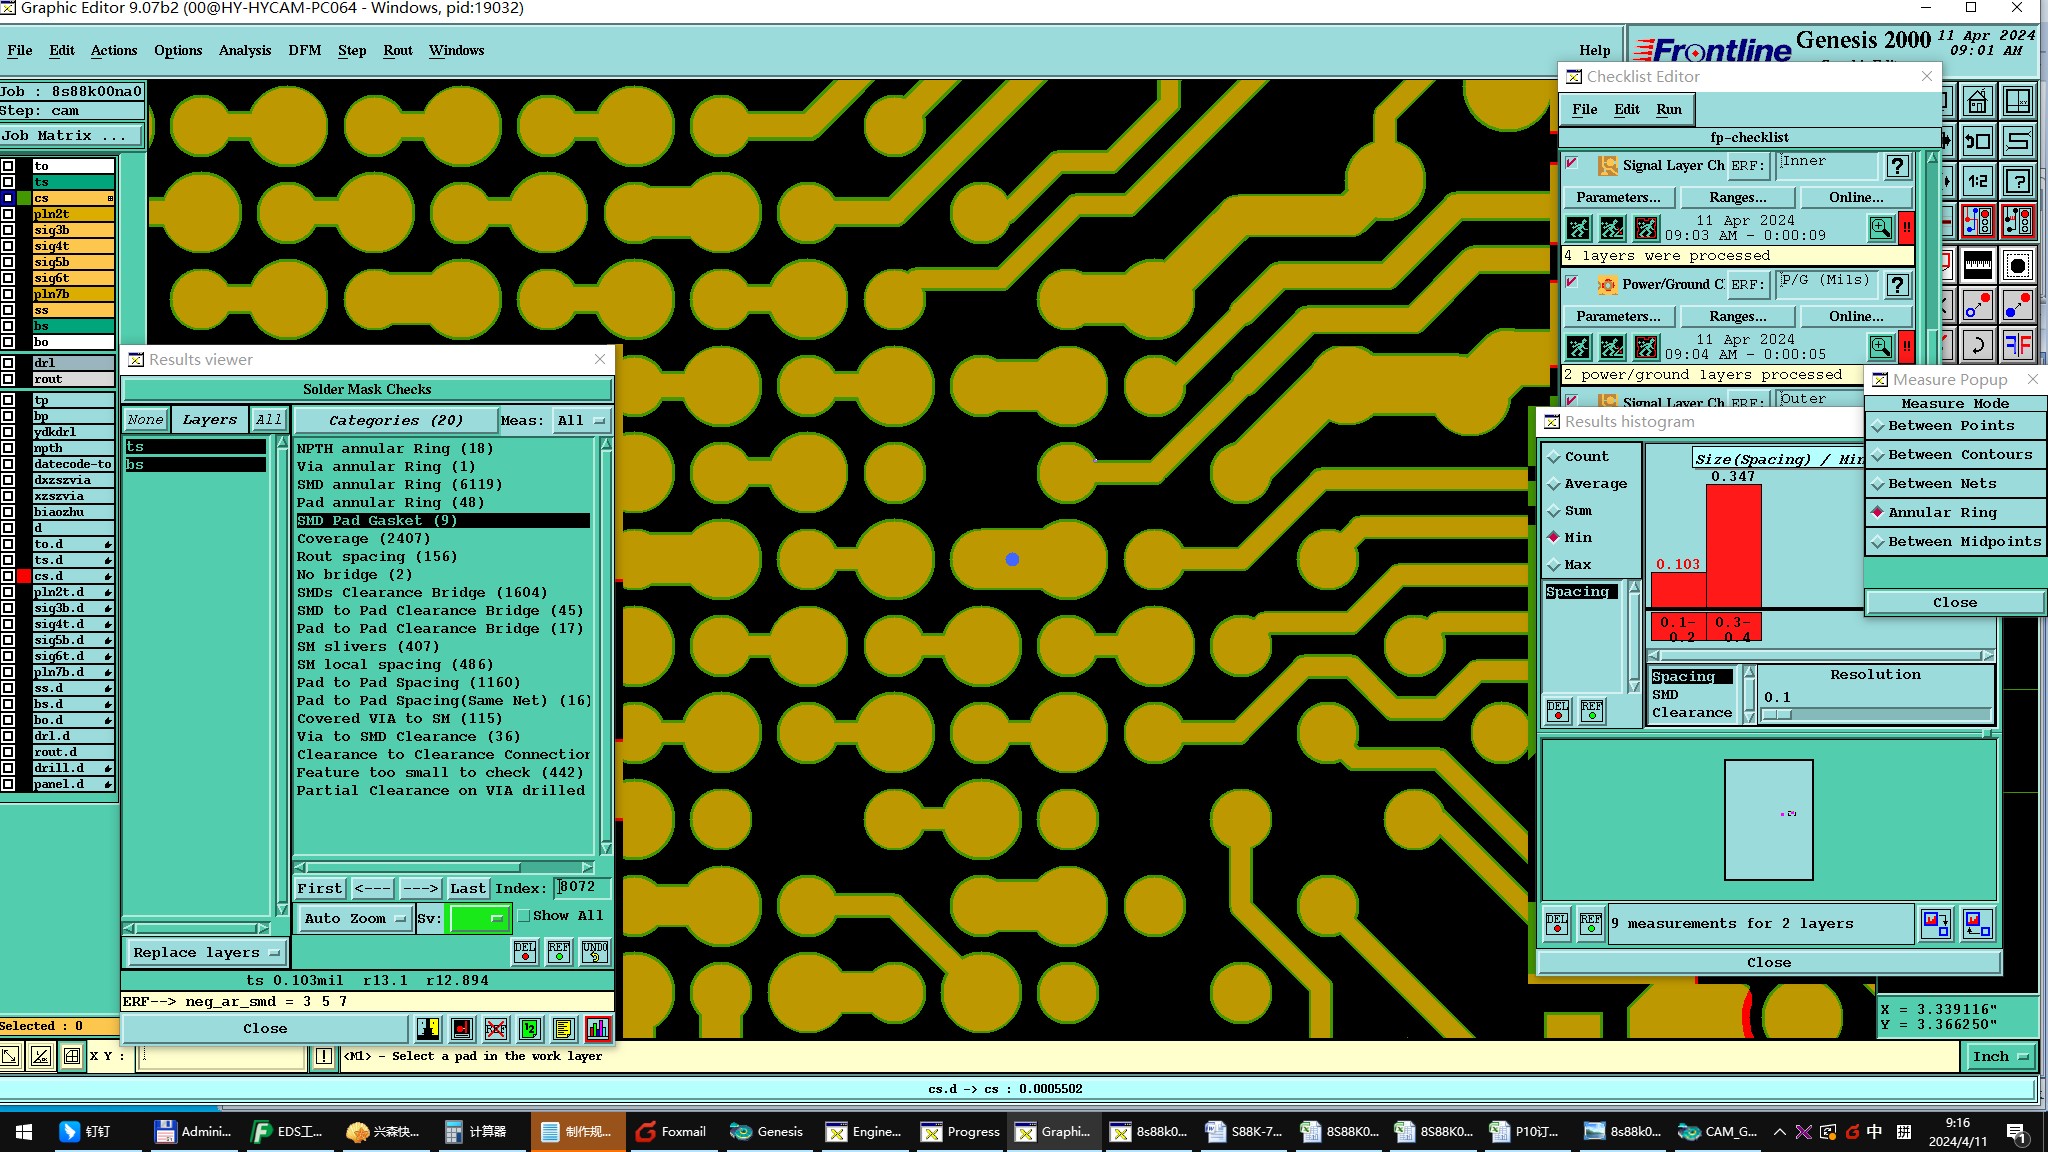Uncheck the Signal Layer Inner checklist item
This screenshot has width=2048, height=1152.
coord(1572,164)
